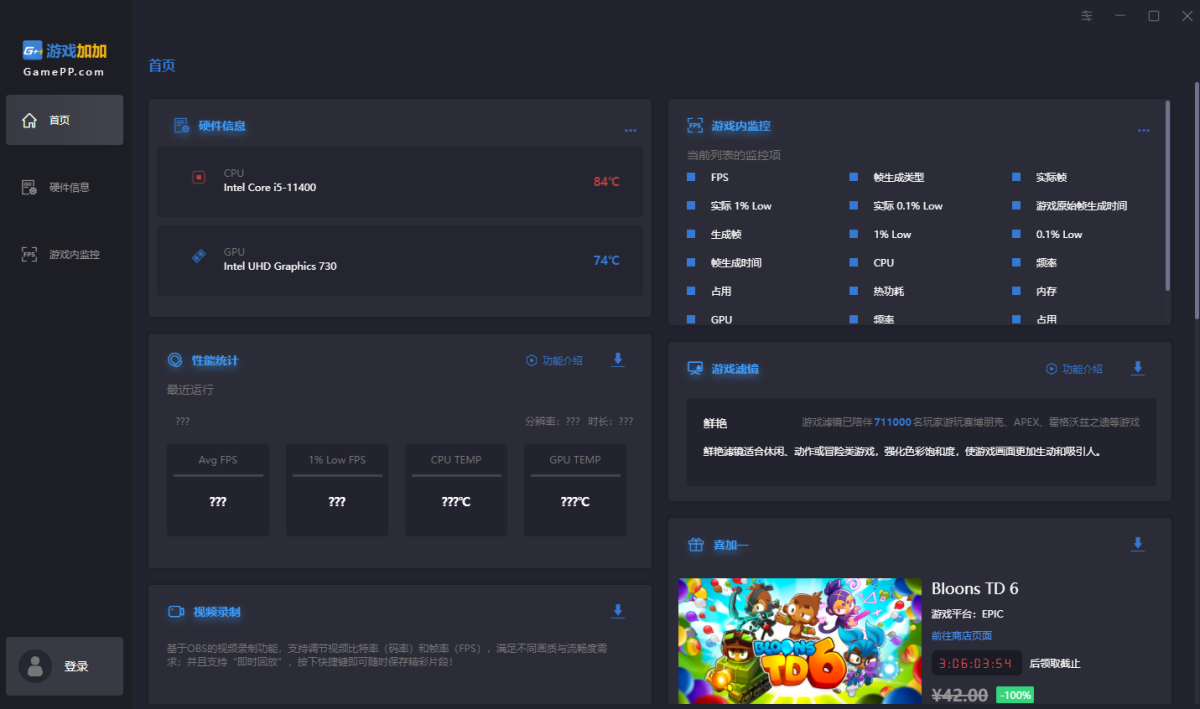Click the GamePP logo in sidebar
Viewport: 1200px width, 709px height.
(x=65, y=59)
